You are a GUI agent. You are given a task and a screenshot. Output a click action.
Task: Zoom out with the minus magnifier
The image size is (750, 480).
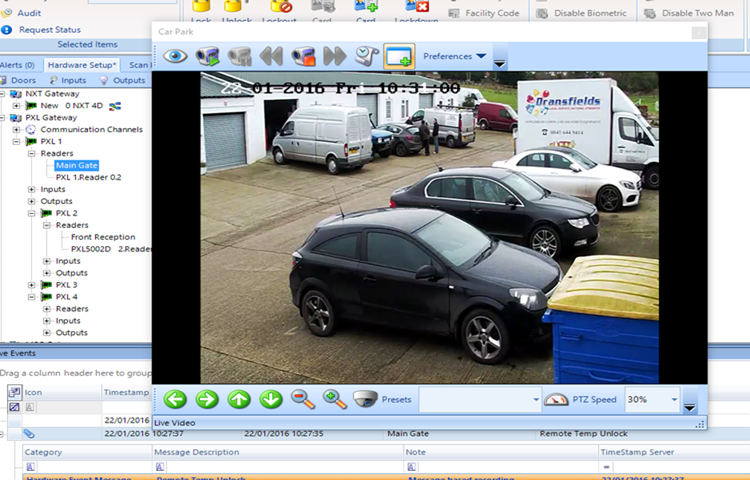(303, 399)
